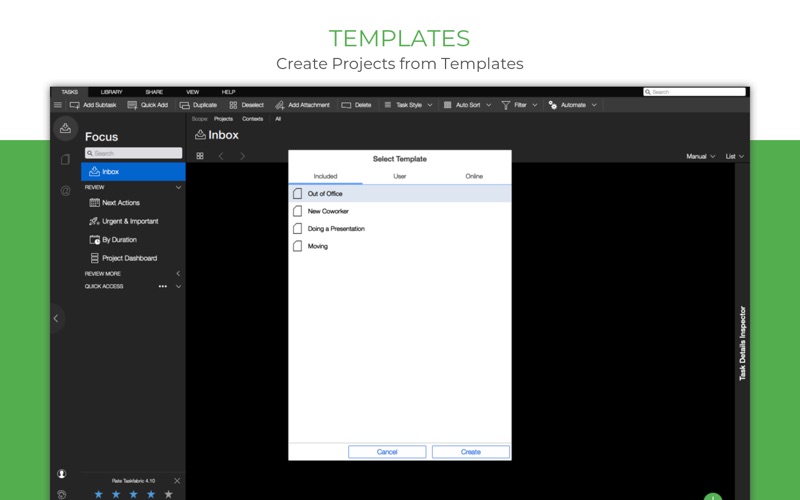800x500 pixels.
Task: Click the grid view icon below Inbox
Action: 200,156
